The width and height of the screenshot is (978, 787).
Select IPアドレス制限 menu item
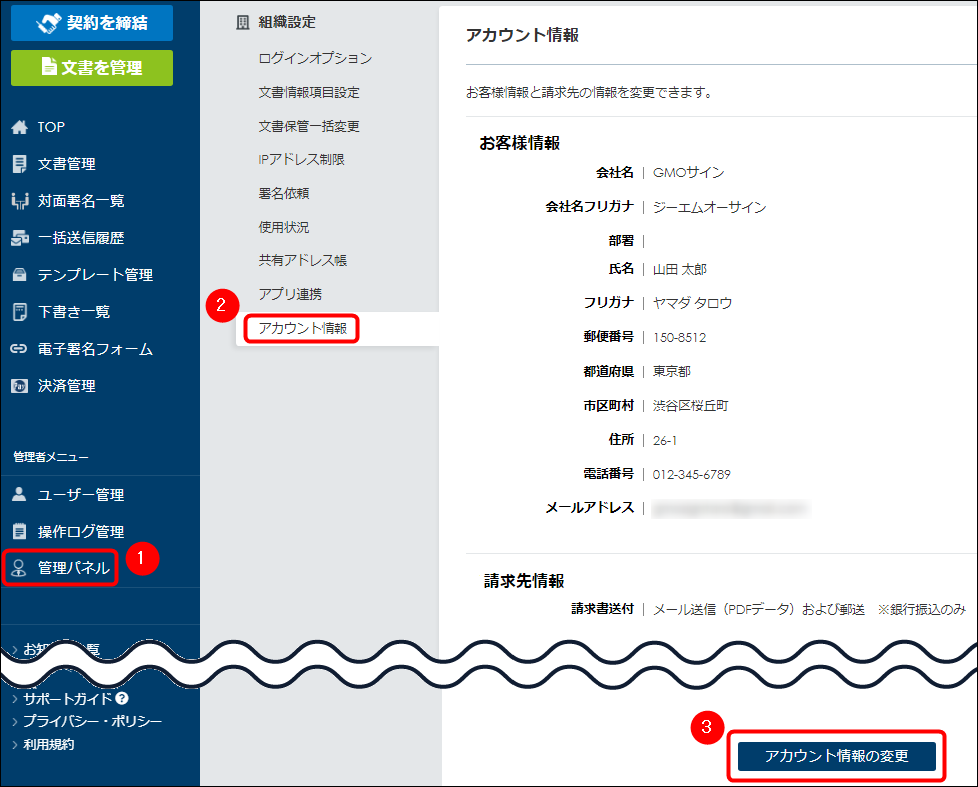pos(301,159)
